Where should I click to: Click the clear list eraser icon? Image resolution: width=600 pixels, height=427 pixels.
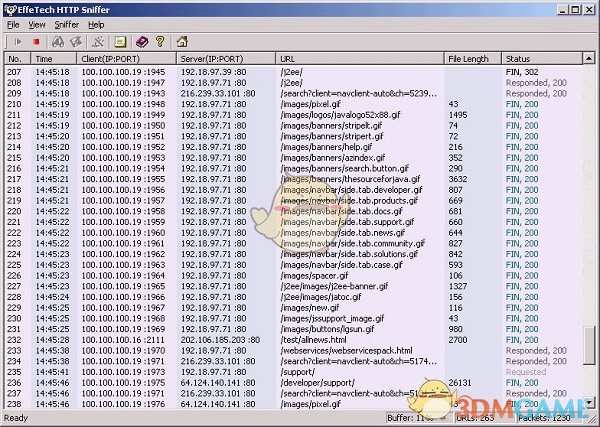pyautogui.click(x=77, y=42)
